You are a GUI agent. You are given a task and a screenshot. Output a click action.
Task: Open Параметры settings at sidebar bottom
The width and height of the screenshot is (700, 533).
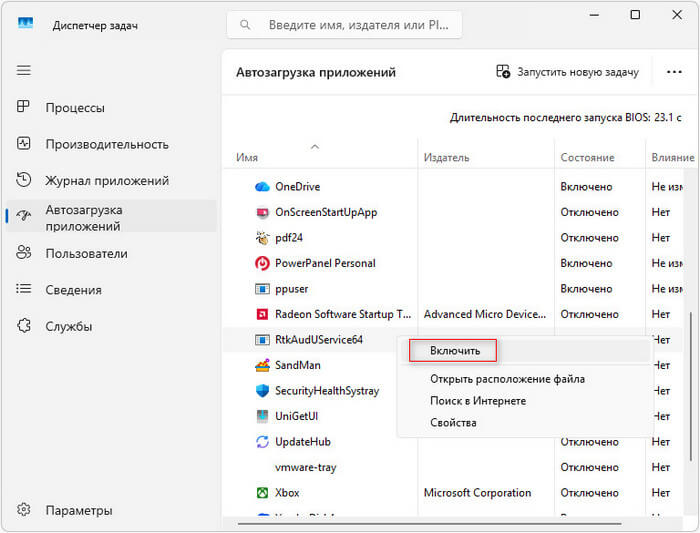[x=80, y=510]
